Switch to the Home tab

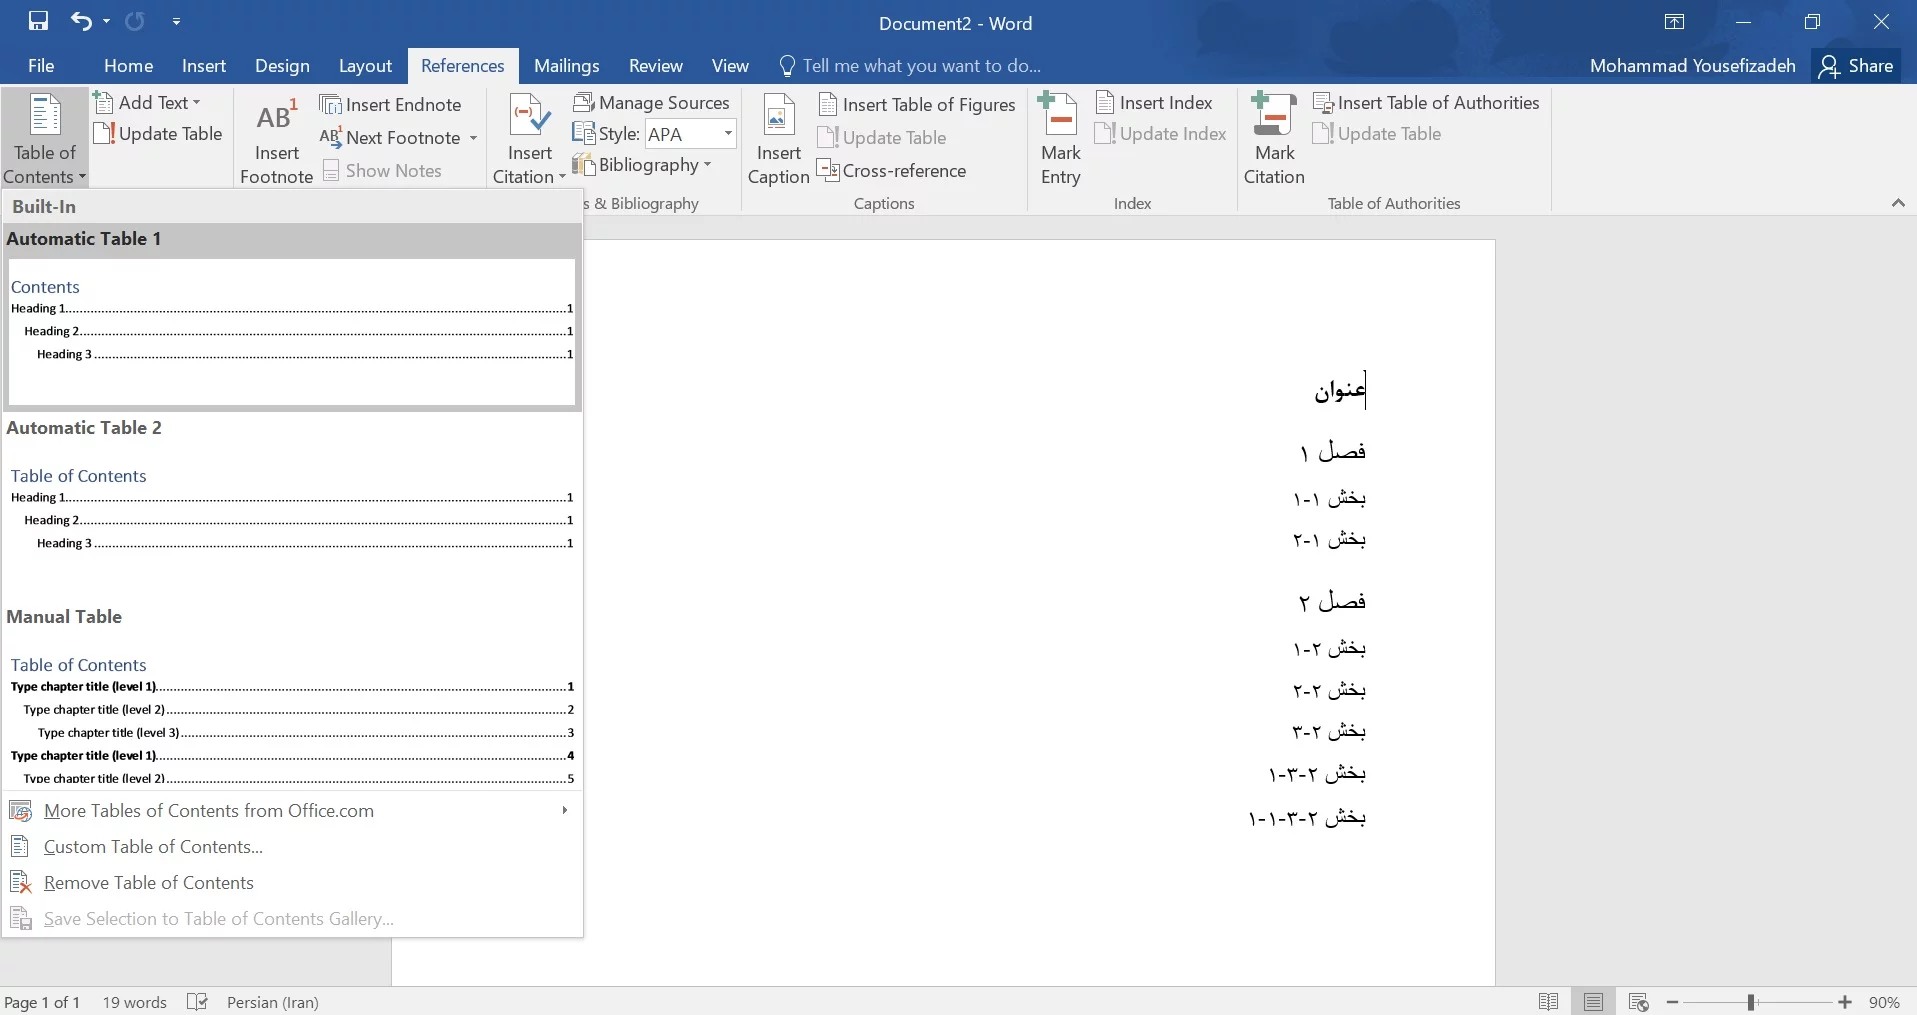click(128, 65)
